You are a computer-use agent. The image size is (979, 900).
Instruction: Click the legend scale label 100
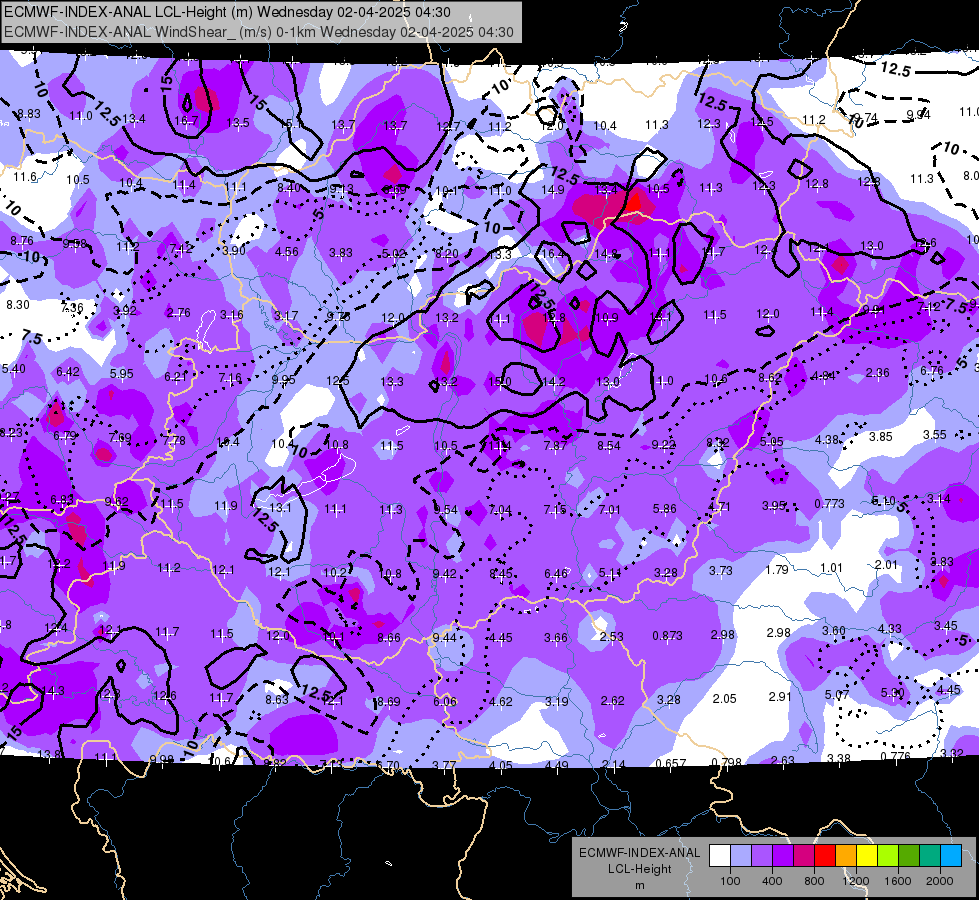730,881
